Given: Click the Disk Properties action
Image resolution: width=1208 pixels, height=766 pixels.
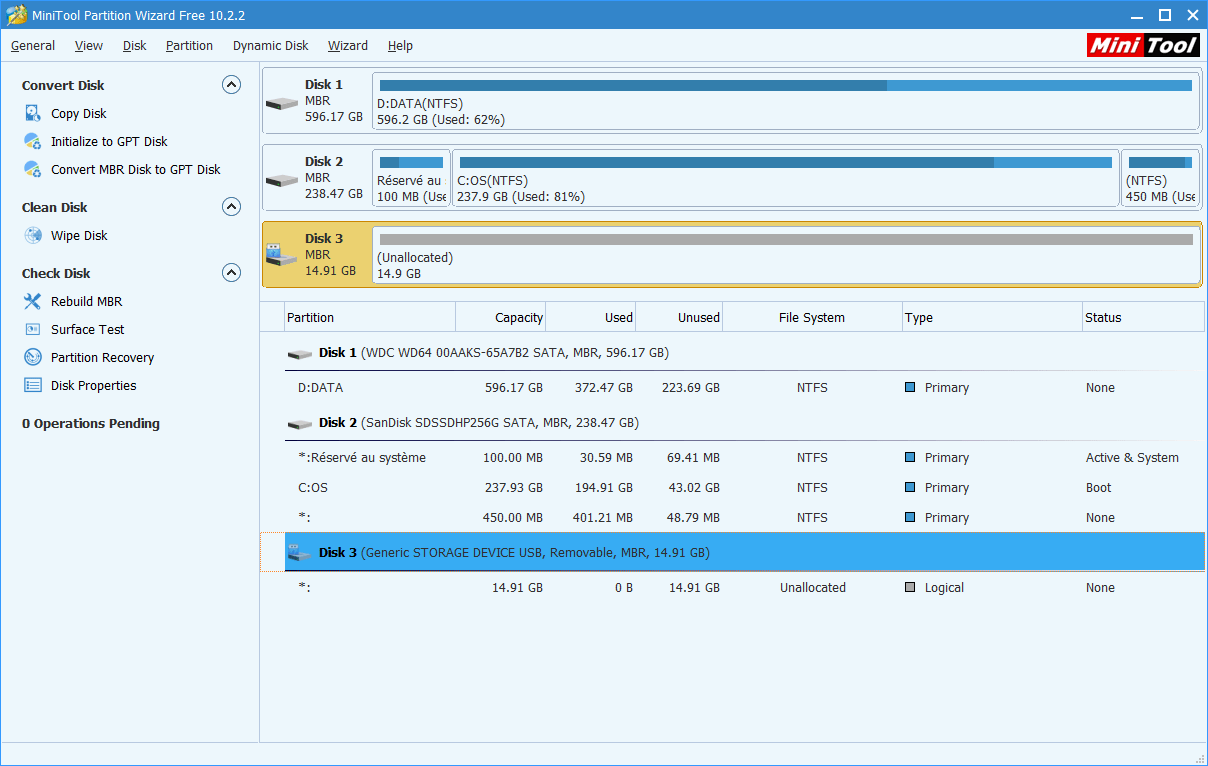Looking at the screenshot, I should pyautogui.click(x=94, y=385).
